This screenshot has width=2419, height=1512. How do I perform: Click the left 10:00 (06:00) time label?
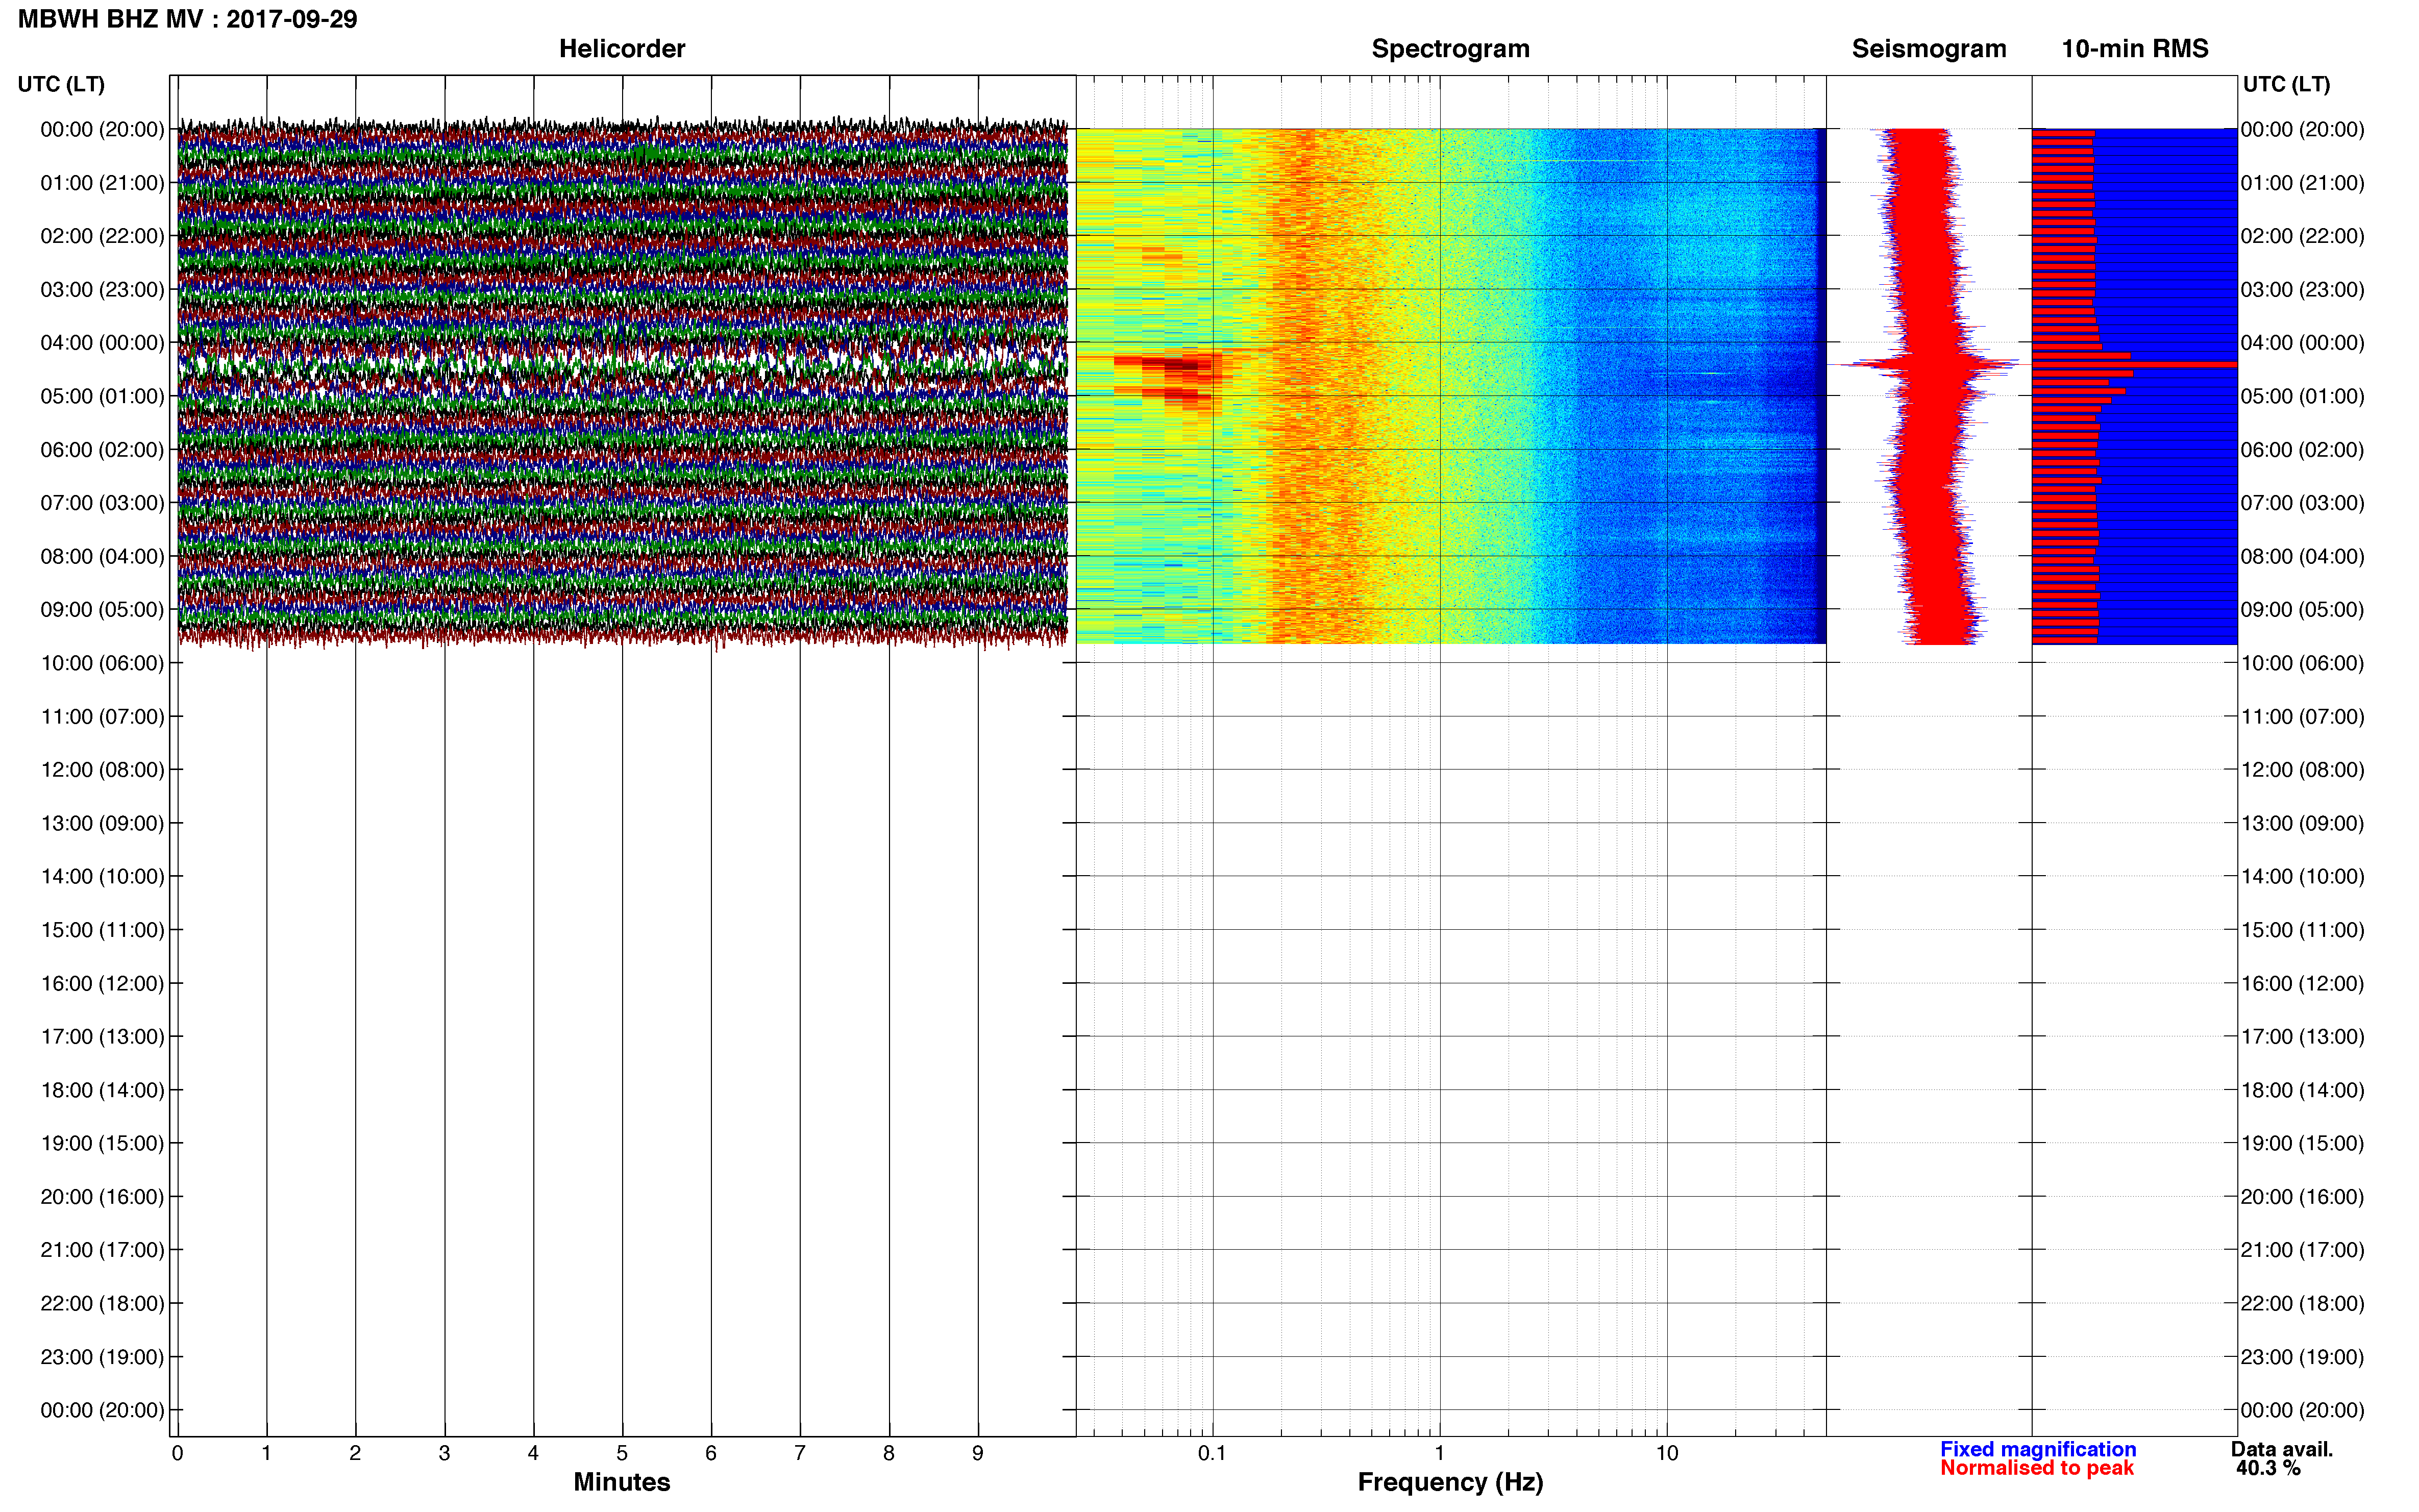click(x=102, y=663)
